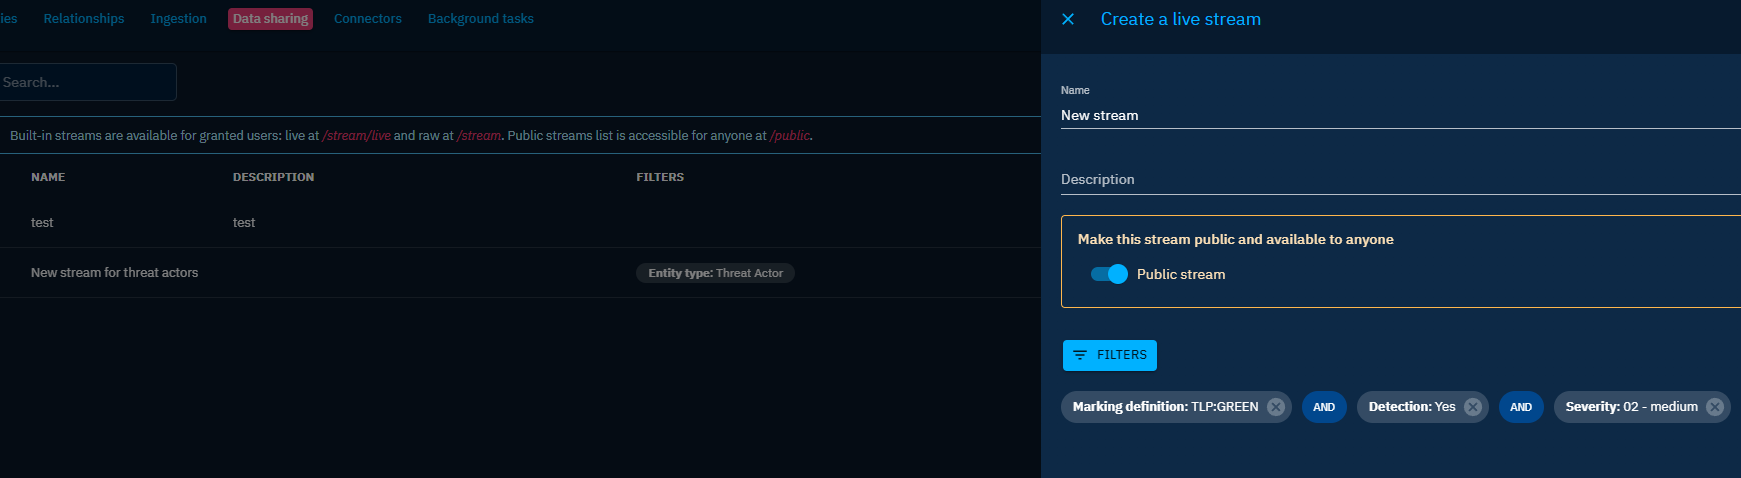Viewport: 1741px width, 478px height.
Task: Toggle the Public stream switch off
Action: click(1109, 274)
